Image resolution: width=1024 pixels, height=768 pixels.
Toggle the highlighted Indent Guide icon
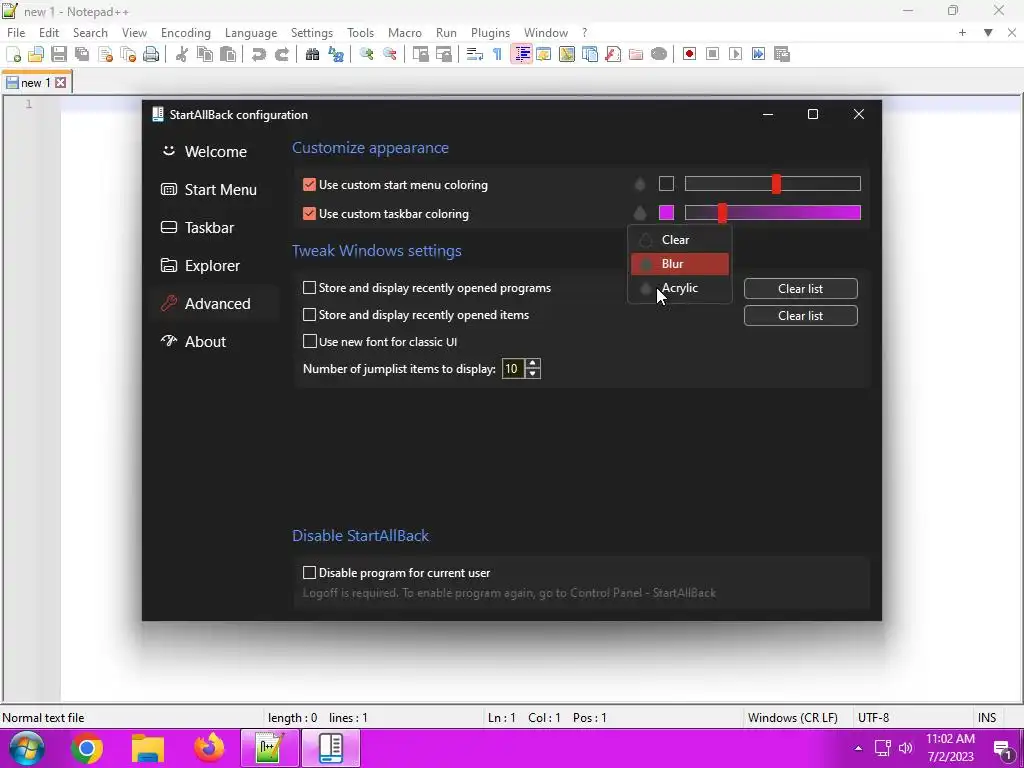(521, 54)
